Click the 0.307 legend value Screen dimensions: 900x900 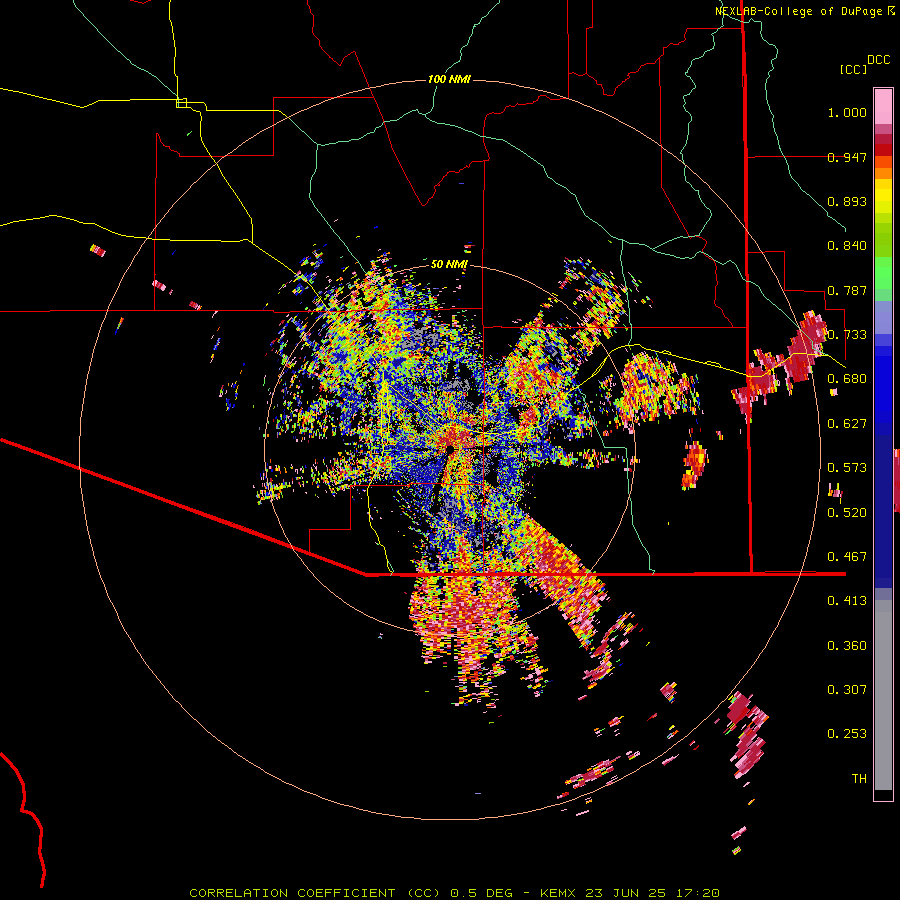(847, 690)
